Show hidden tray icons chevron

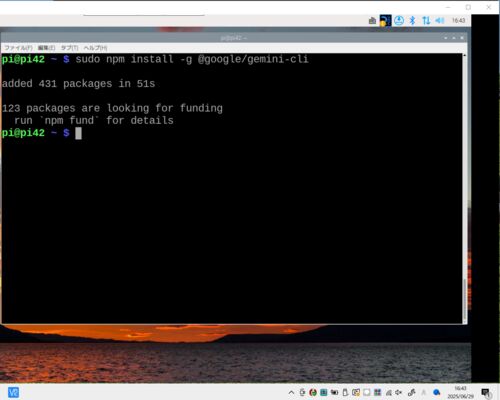[291, 393]
